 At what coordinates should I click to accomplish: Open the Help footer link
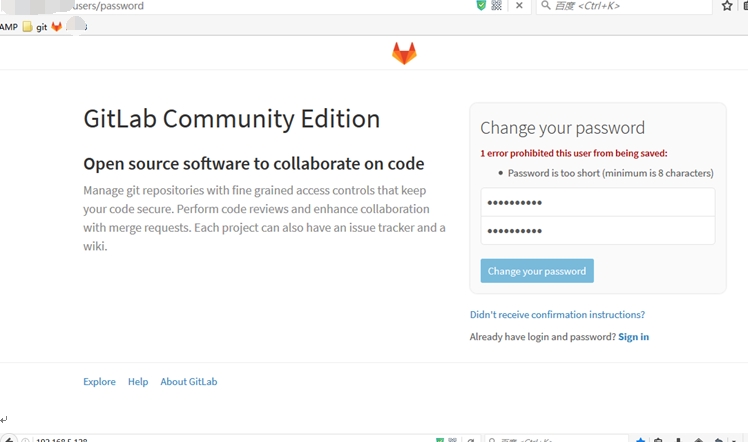[x=138, y=381]
